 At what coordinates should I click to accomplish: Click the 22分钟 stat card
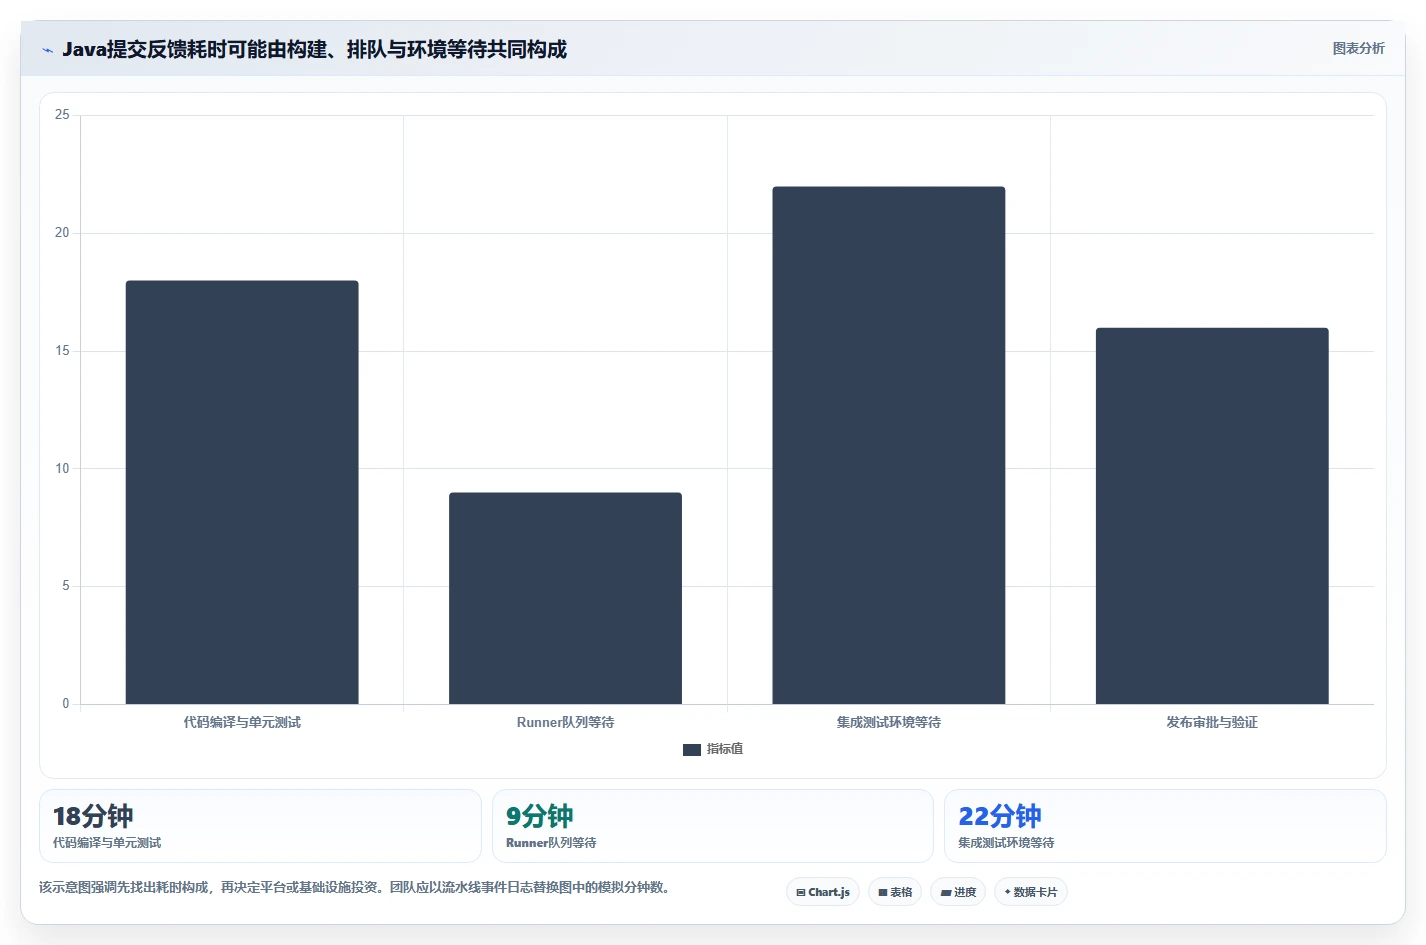[1165, 826]
